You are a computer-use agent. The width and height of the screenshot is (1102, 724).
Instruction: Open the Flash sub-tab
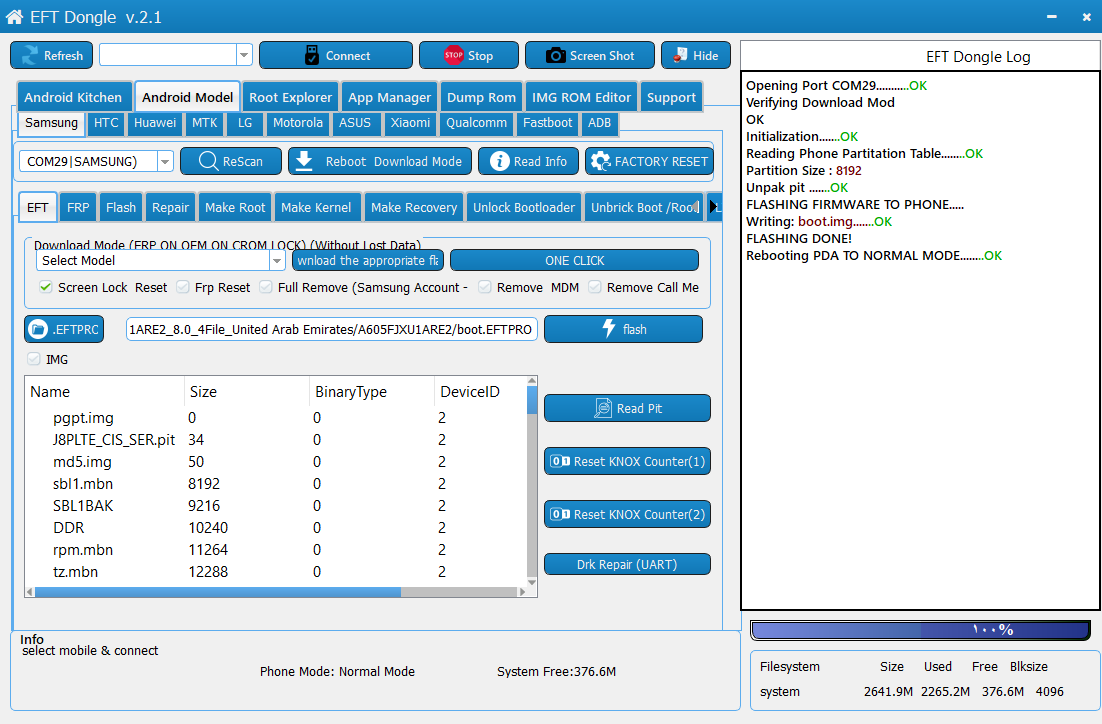121,207
